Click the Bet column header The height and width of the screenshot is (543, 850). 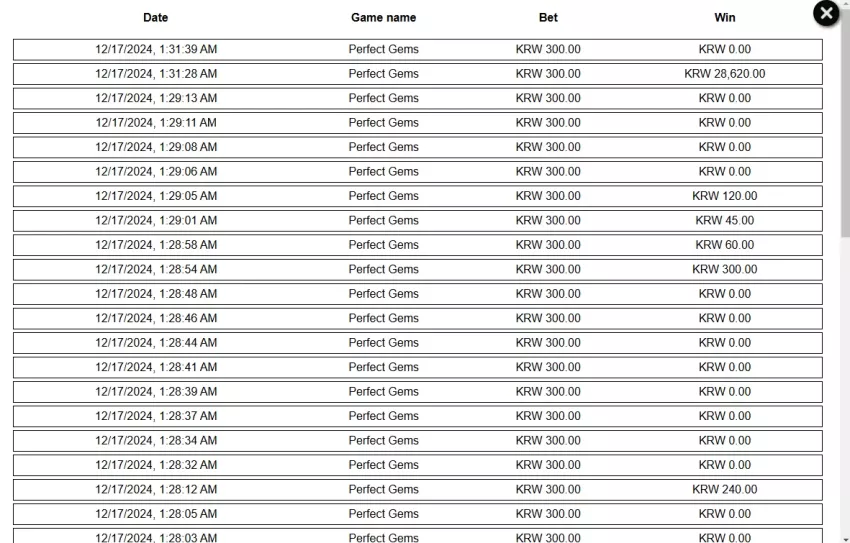[x=548, y=17]
